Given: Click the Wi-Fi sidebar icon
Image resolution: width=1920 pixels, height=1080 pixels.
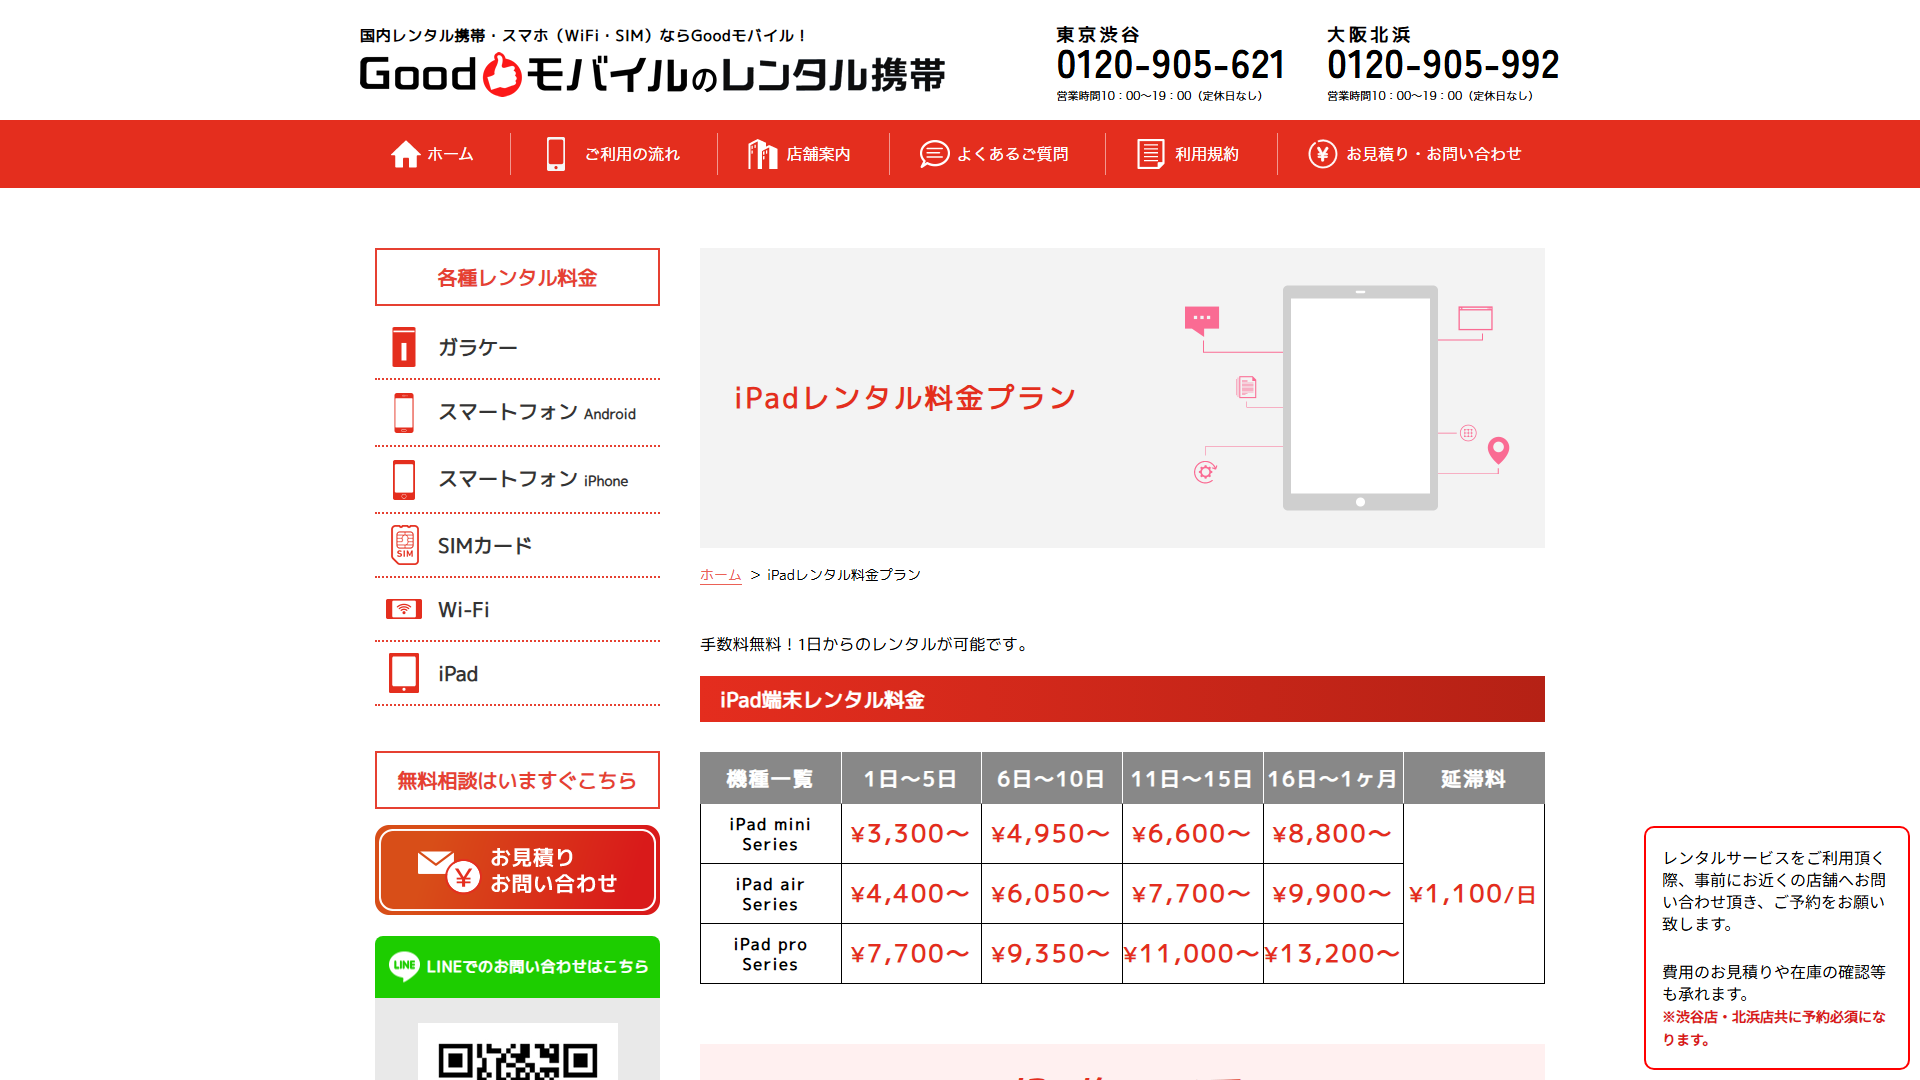Looking at the screenshot, I should coord(403,609).
